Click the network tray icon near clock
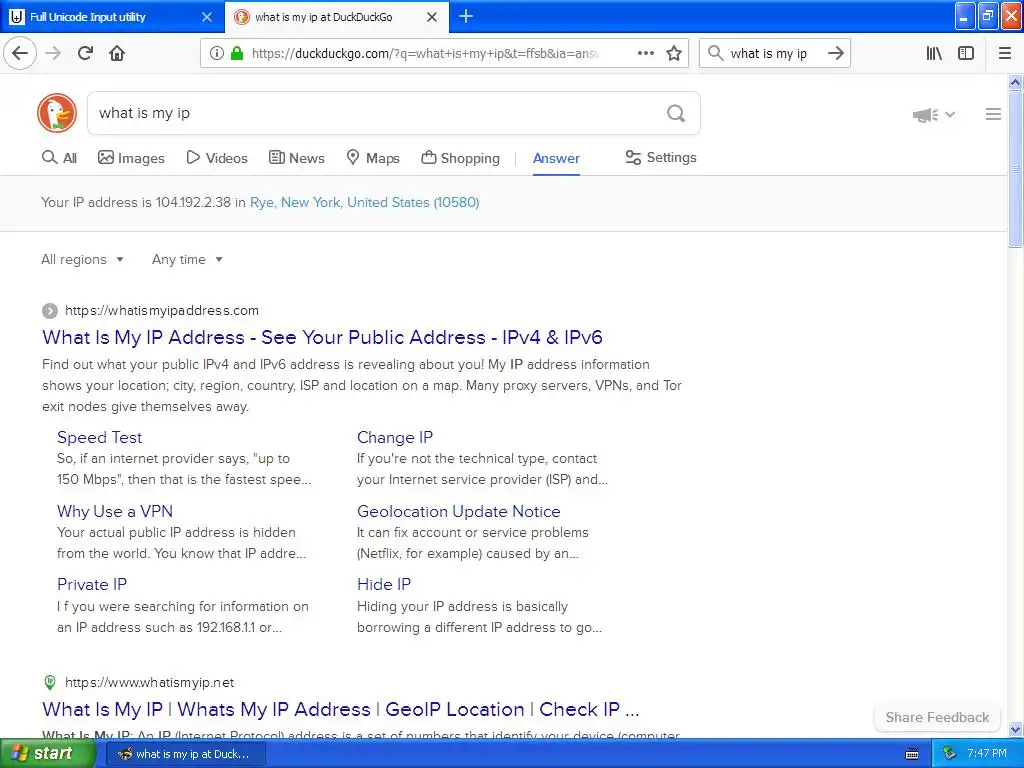 coord(949,754)
